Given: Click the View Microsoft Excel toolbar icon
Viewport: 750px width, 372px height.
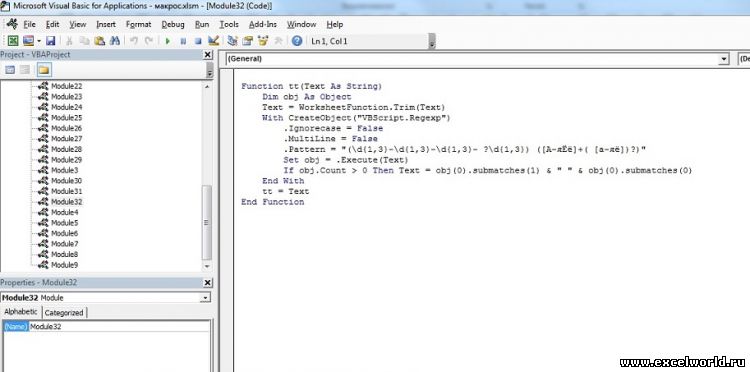Looking at the screenshot, I should coord(13,41).
